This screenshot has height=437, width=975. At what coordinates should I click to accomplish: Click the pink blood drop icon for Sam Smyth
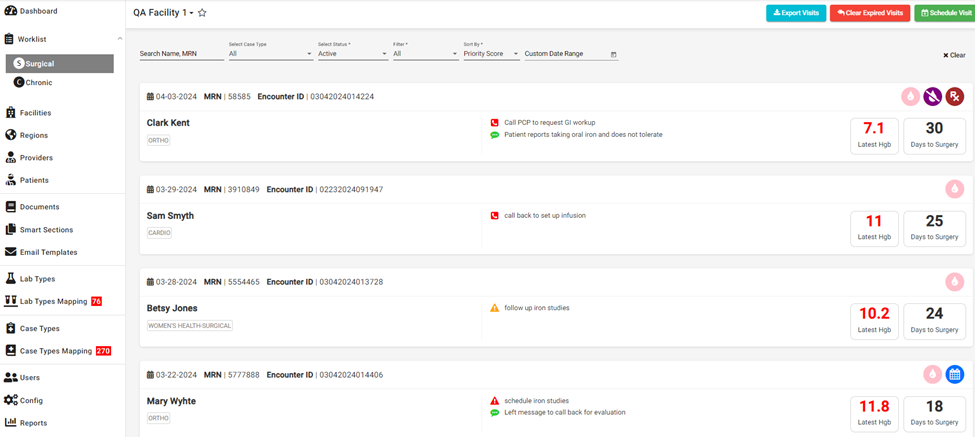[x=955, y=189]
